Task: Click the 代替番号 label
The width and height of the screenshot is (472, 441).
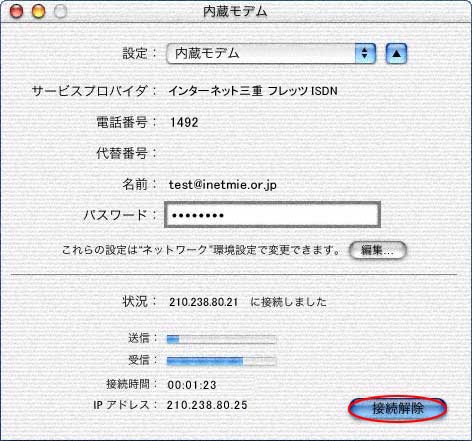Action: pyautogui.click(x=122, y=153)
